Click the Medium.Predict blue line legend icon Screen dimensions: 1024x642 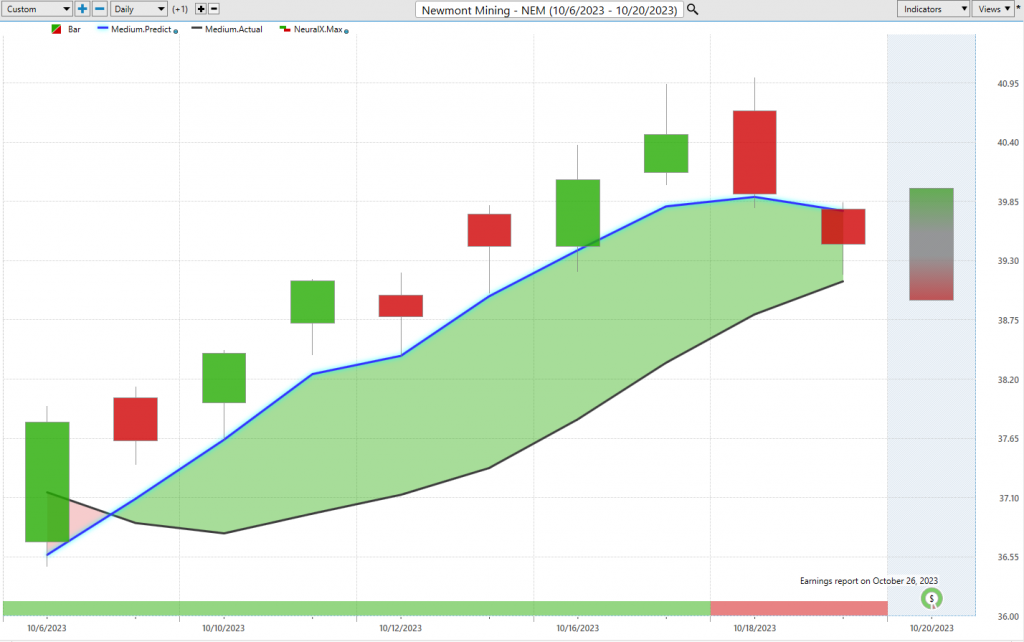tap(103, 29)
